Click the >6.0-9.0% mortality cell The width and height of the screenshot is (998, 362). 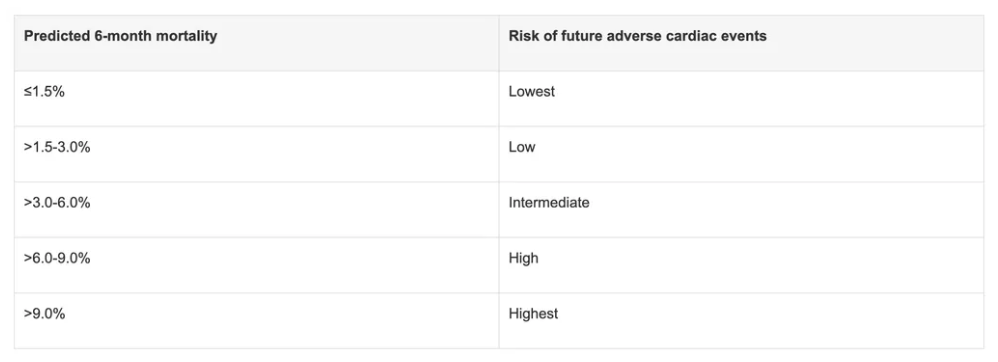click(257, 265)
